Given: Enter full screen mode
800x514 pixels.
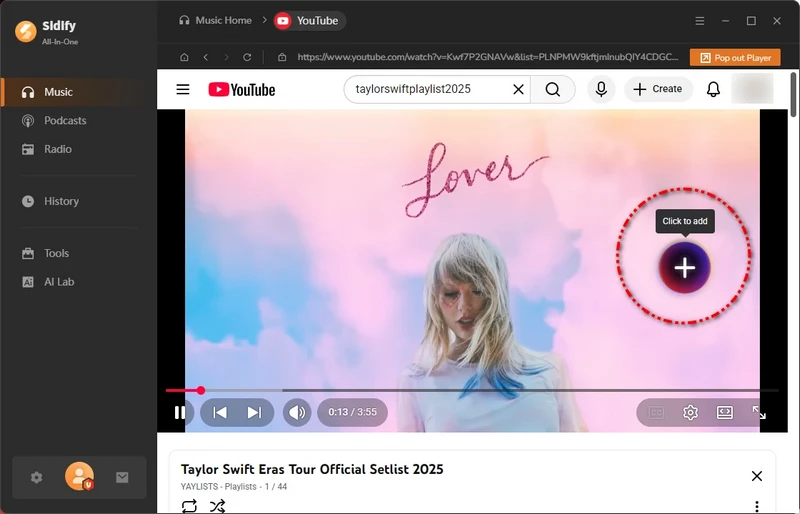Looking at the screenshot, I should point(759,412).
